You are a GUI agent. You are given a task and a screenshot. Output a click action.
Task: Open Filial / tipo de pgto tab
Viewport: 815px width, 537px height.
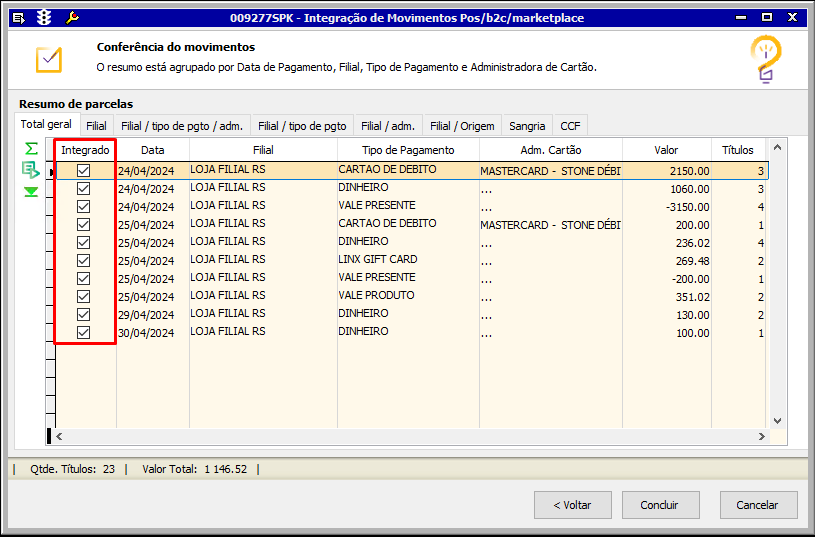coord(303,126)
